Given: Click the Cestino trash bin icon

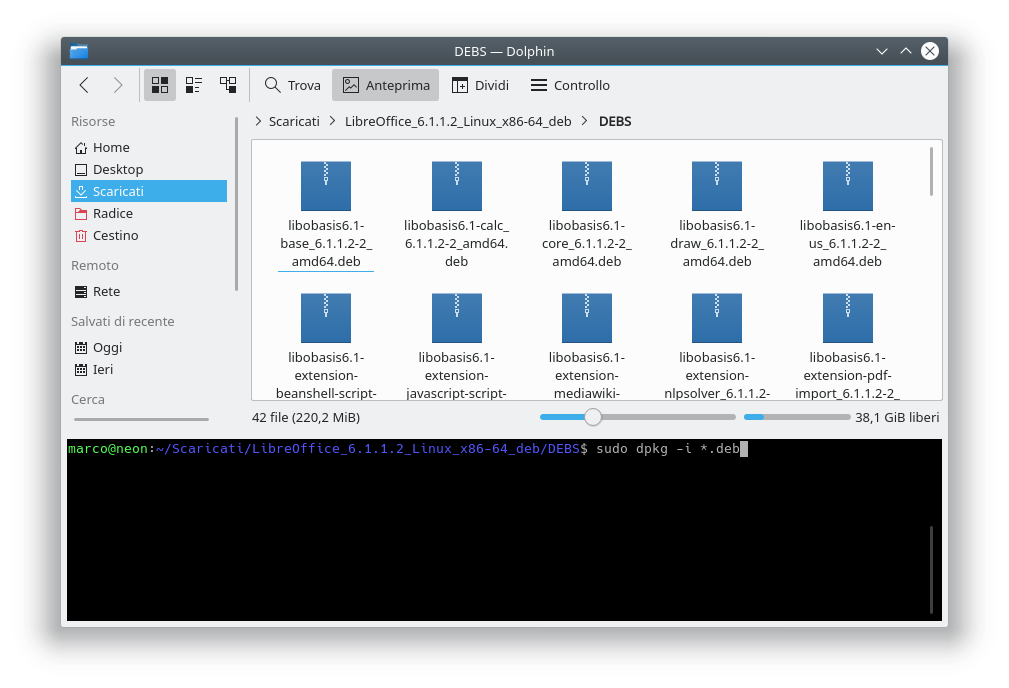Looking at the screenshot, I should pyautogui.click(x=81, y=236).
